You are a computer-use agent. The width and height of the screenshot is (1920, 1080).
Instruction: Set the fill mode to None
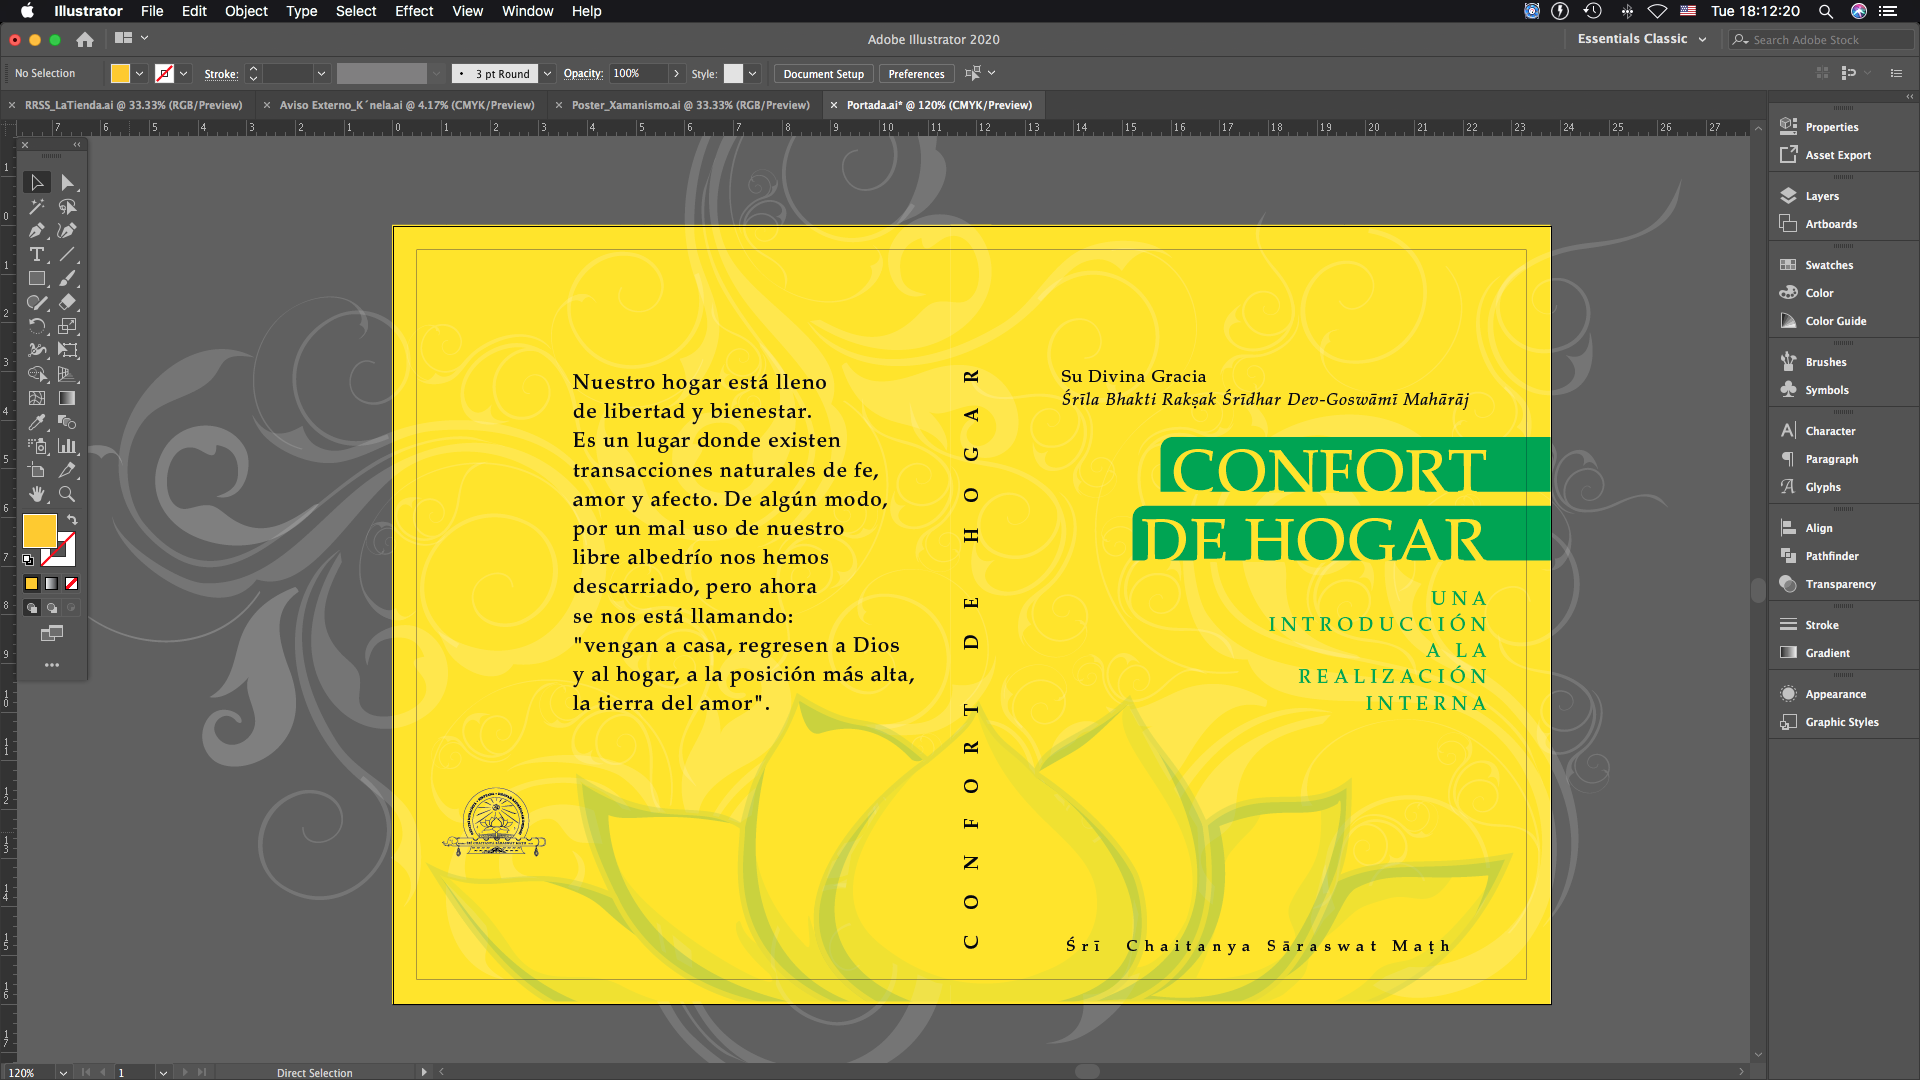click(71, 584)
